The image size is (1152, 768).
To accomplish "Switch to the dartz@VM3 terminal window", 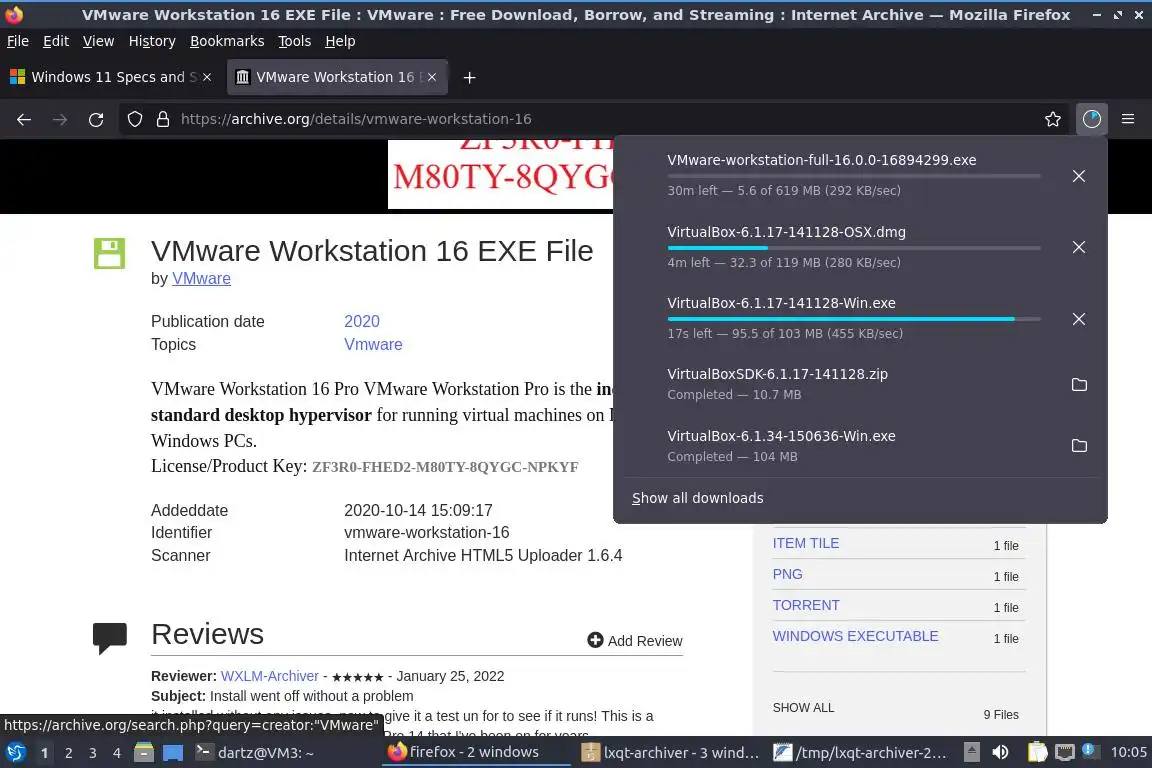I will [x=284, y=753].
